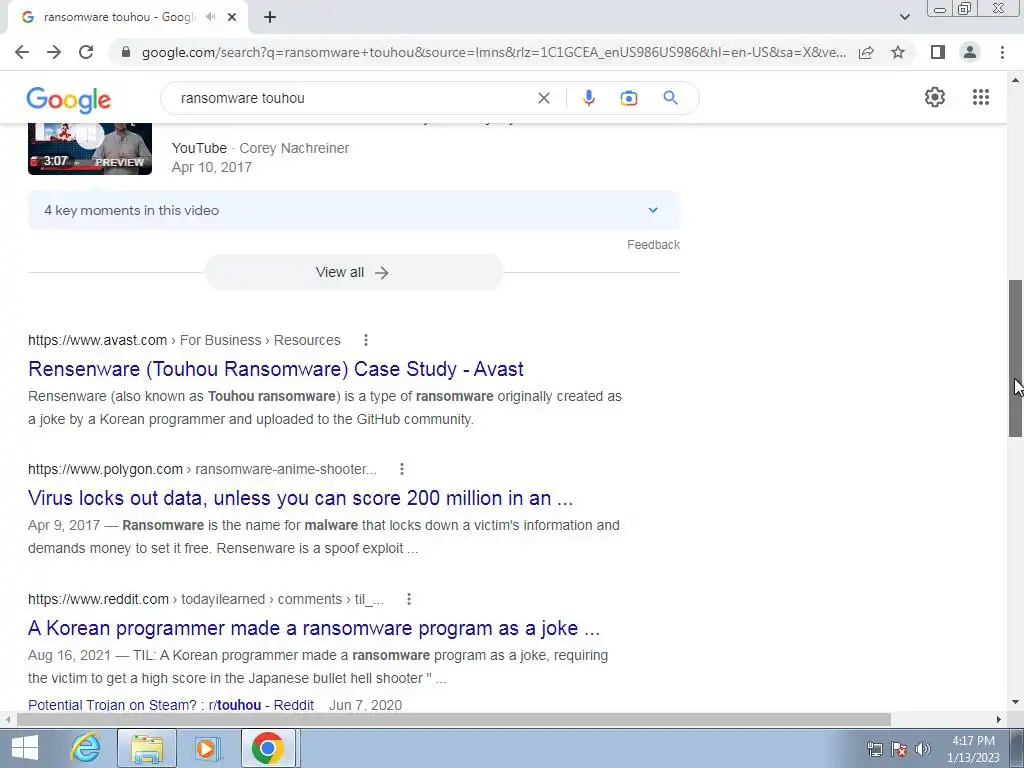
Task: Launch Internet Explorer from the taskbar
Action: pyautogui.click(x=86, y=748)
